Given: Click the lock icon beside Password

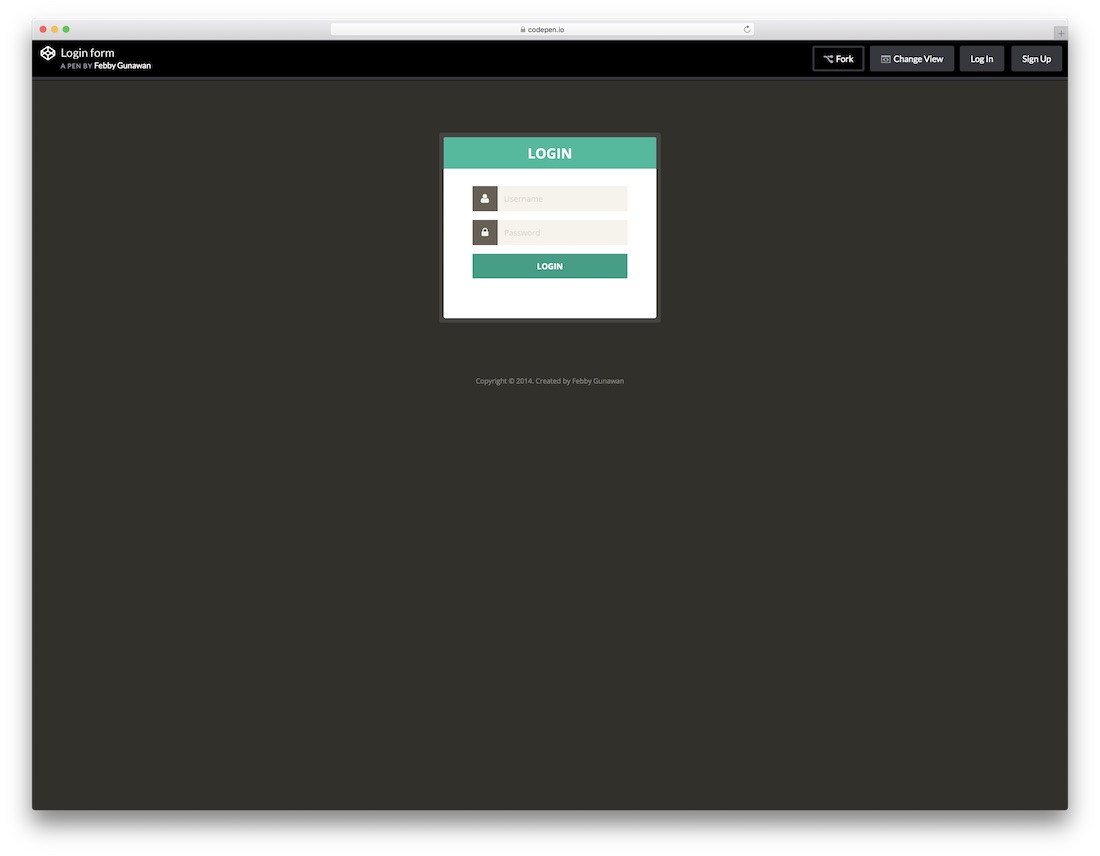Looking at the screenshot, I should pyautogui.click(x=485, y=232).
